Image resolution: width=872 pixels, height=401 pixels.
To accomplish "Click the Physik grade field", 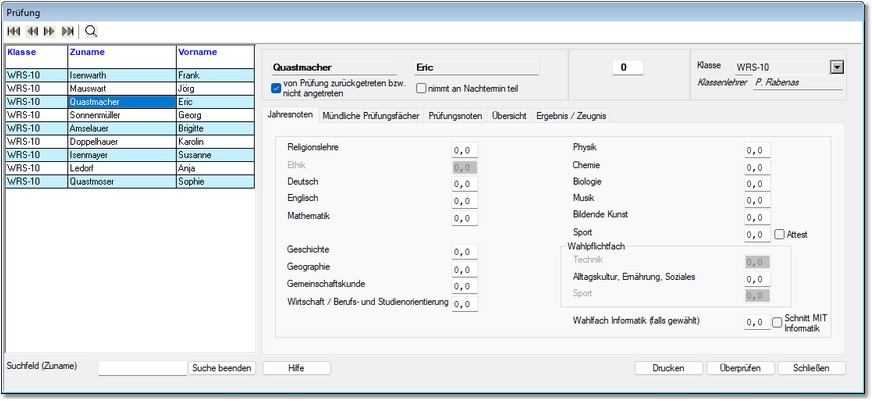I will (757, 150).
